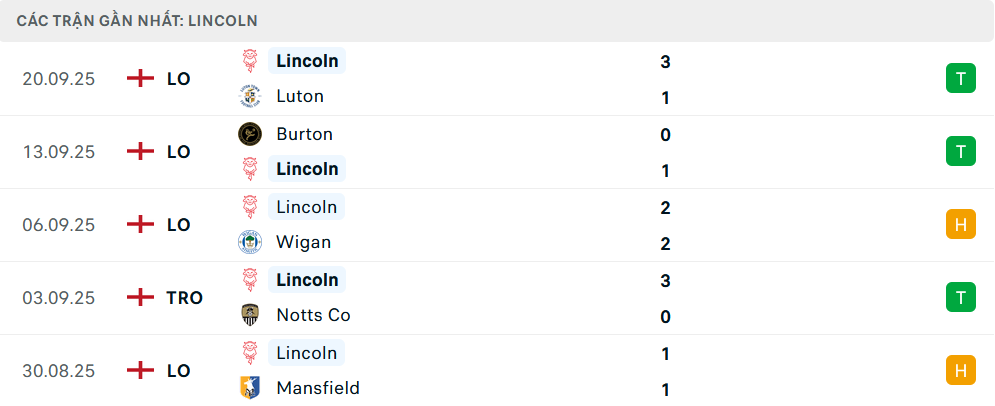Click the Notts Co club crest icon
This screenshot has width=995, height=406.
coord(250,315)
